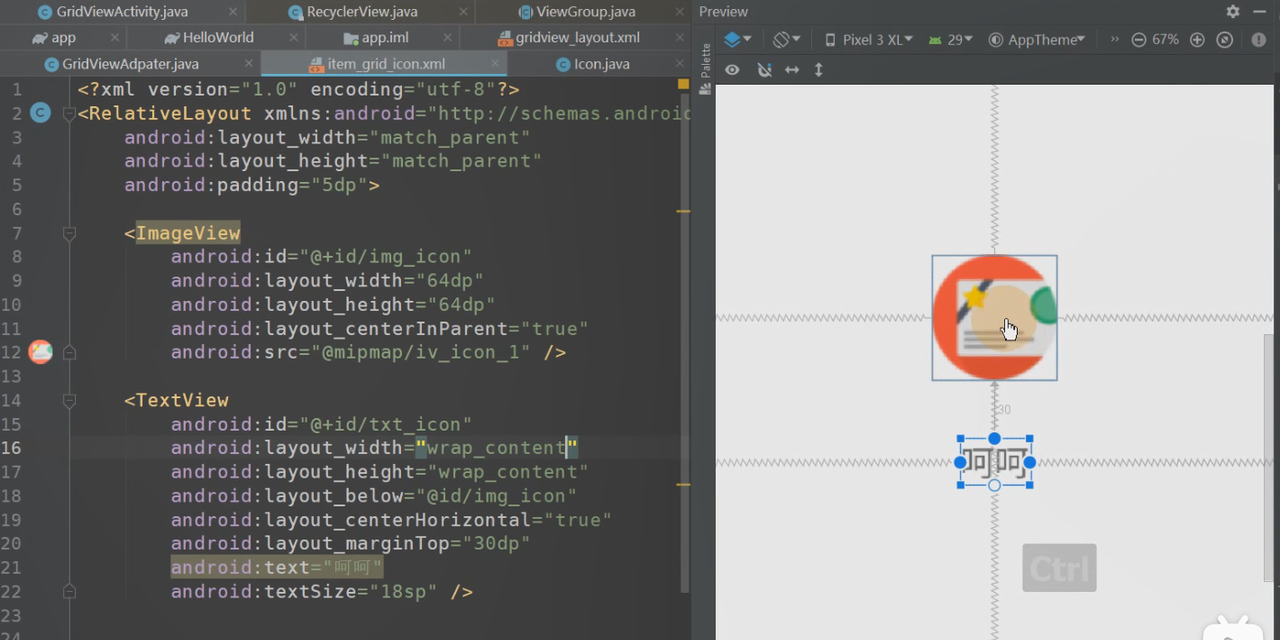Select the ImageView icon in preview
This screenshot has height=640, width=1280.
[x=994, y=317]
